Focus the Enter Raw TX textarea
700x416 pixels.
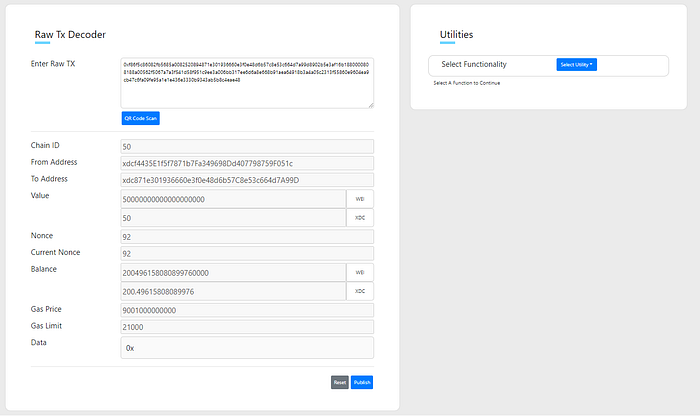pyautogui.click(x=247, y=83)
